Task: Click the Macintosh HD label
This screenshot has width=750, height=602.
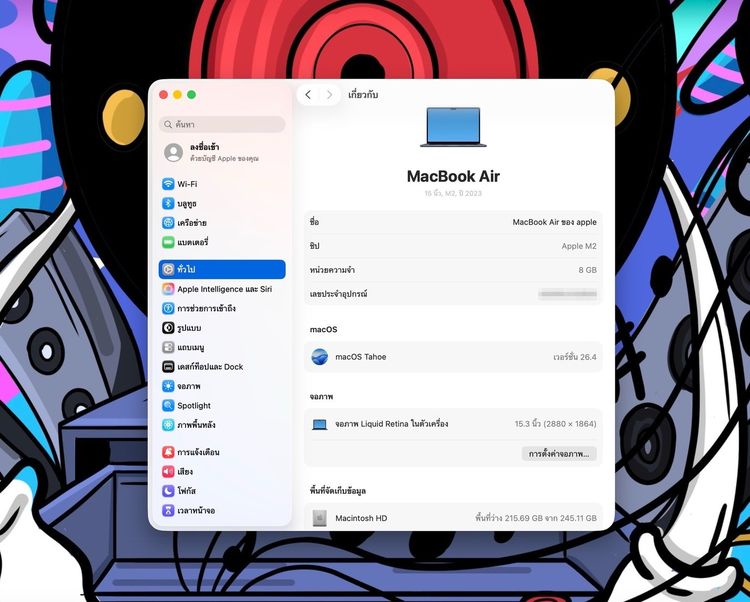Action: (x=361, y=518)
